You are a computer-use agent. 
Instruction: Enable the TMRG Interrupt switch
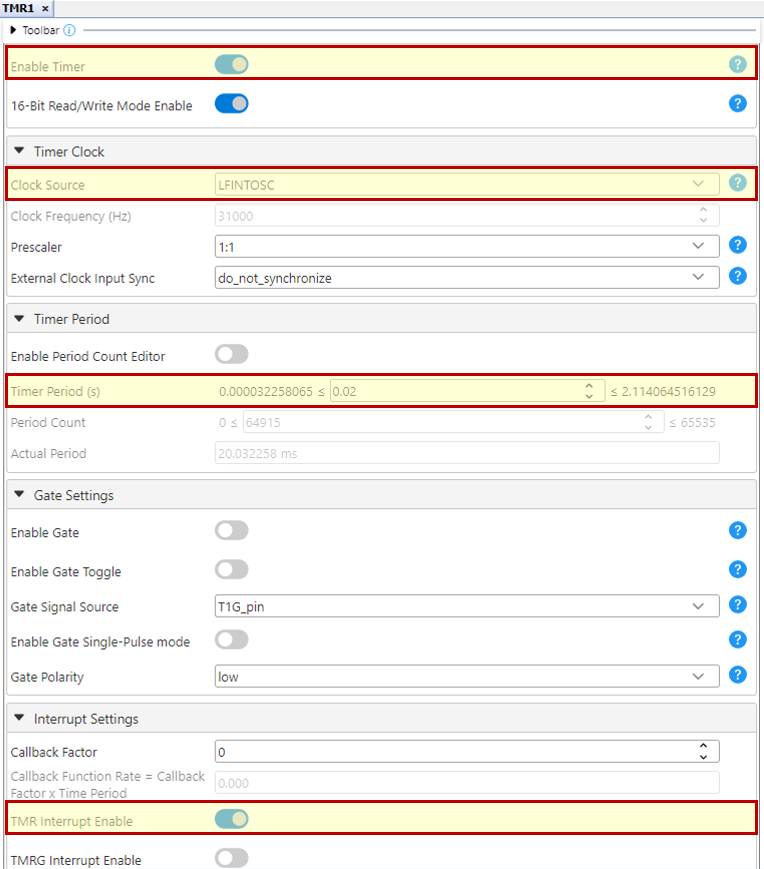[231, 859]
